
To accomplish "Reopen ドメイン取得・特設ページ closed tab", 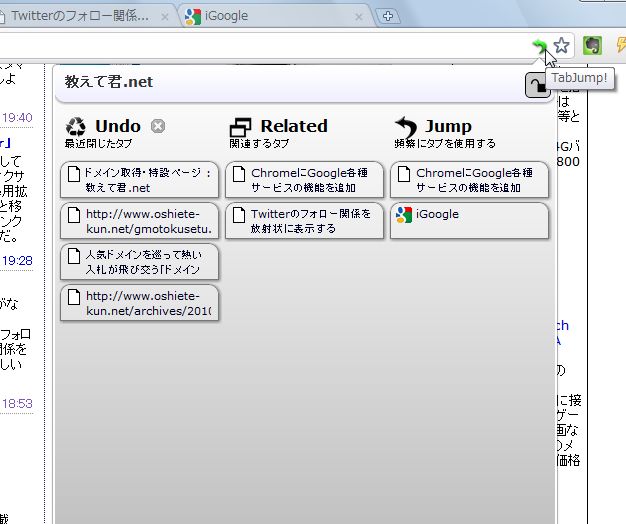I will coord(139,180).
